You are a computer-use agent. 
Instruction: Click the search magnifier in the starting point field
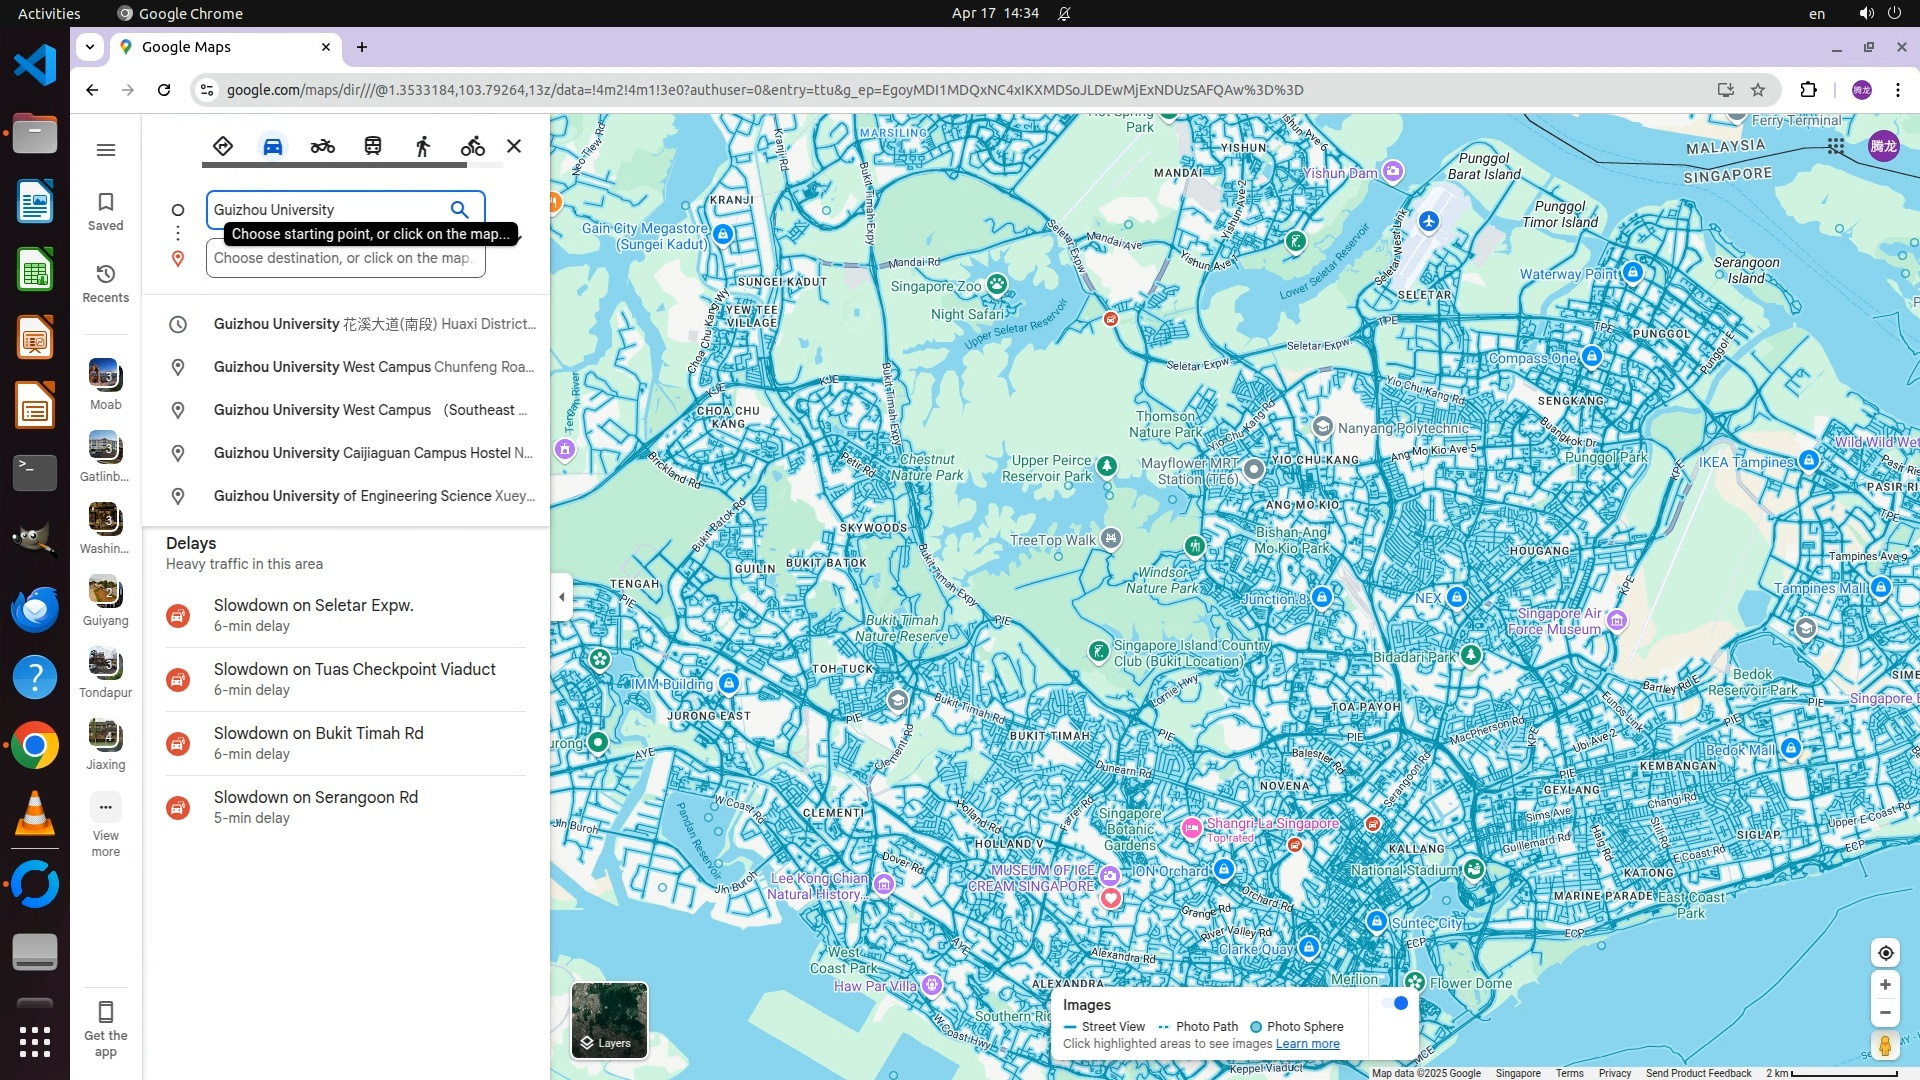pyautogui.click(x=459, y=209)
